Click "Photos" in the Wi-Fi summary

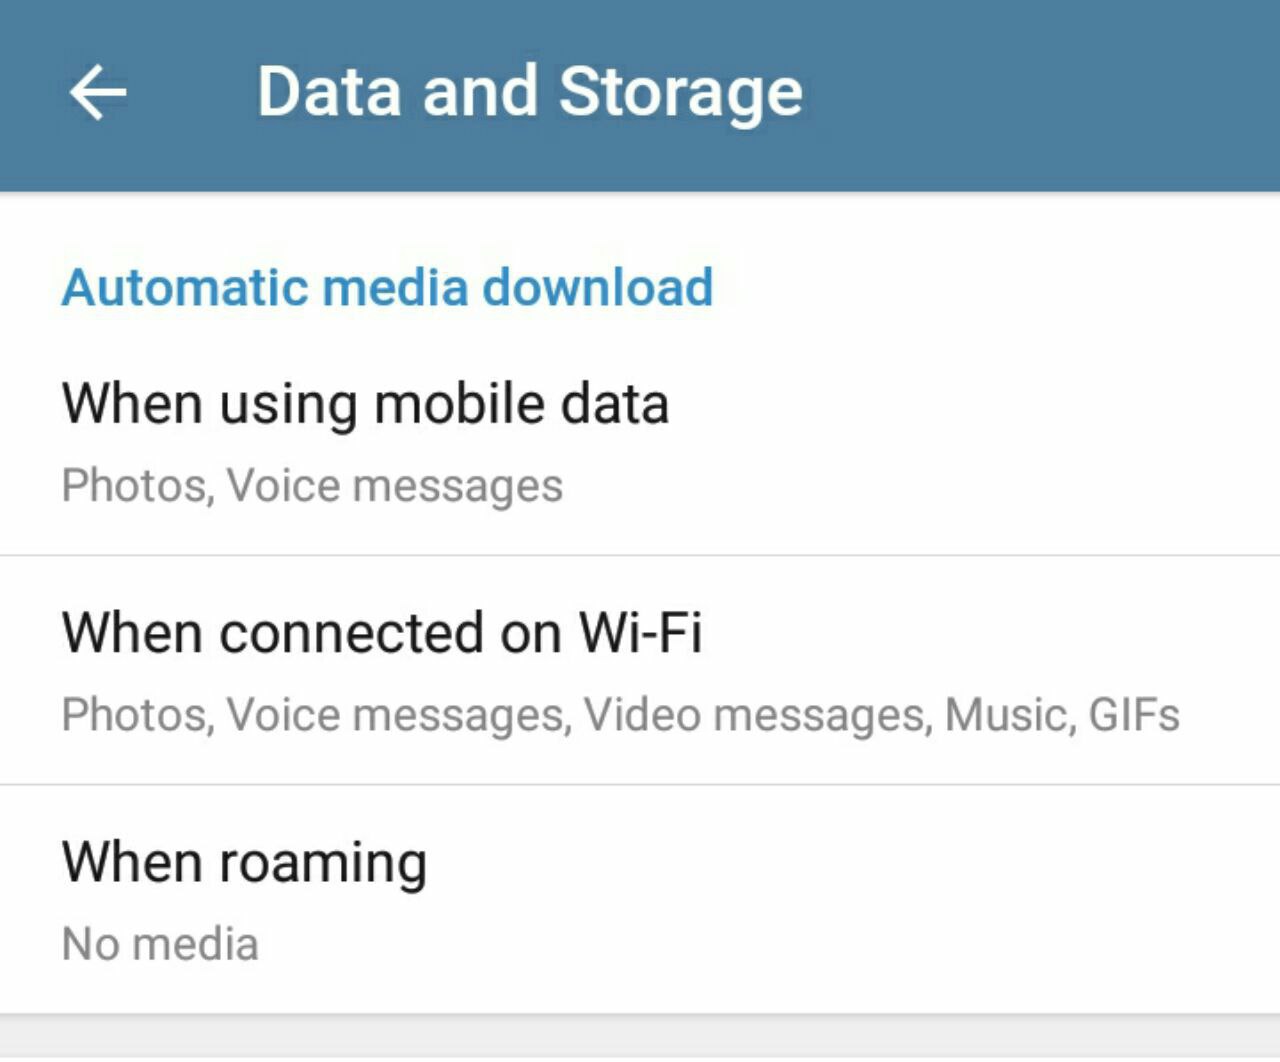pos(134,715)
